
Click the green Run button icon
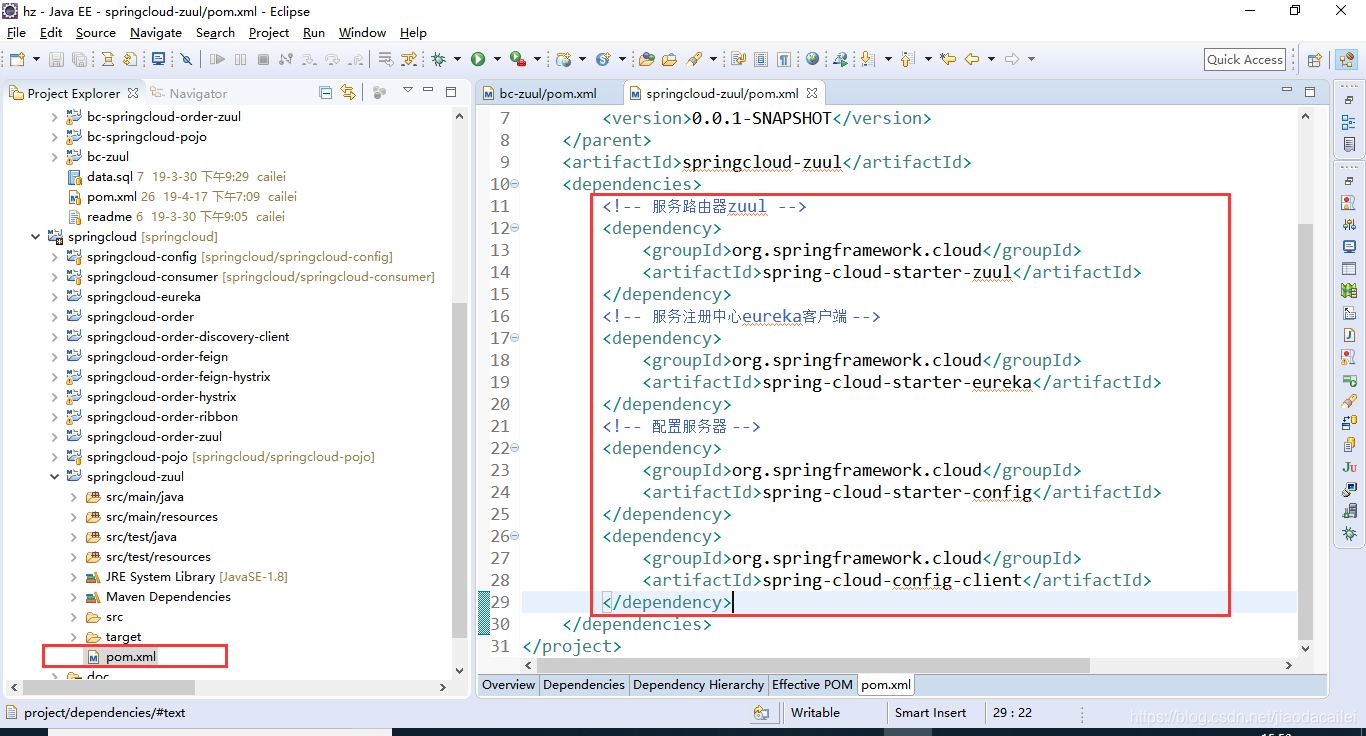pyautogui.click(x=478, y=60)
